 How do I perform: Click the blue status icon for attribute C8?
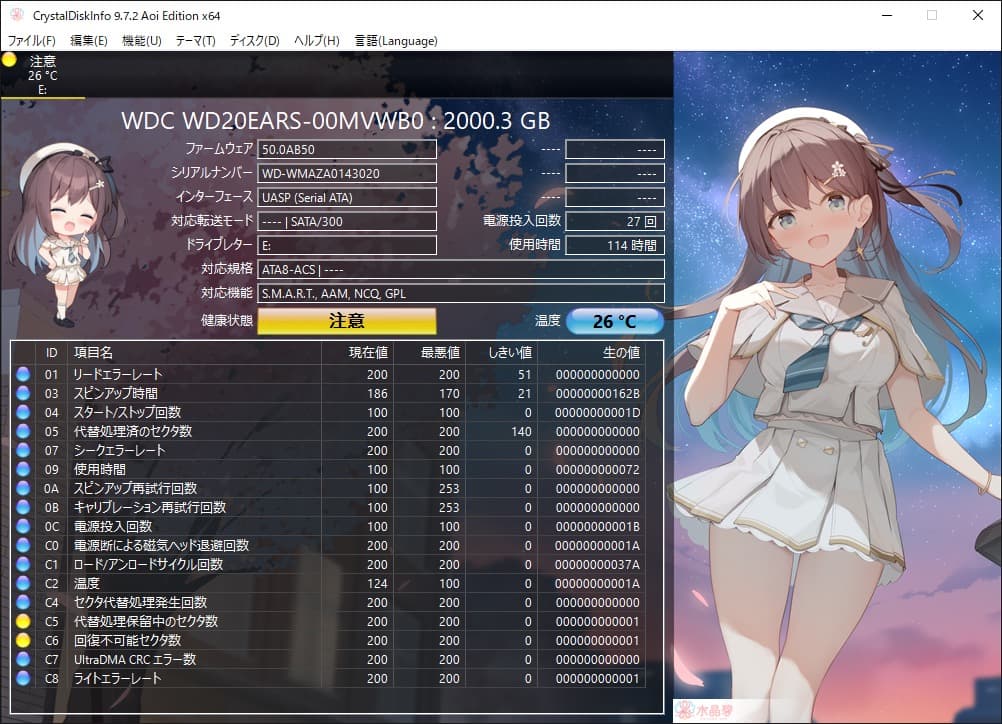tap(23, 678)
